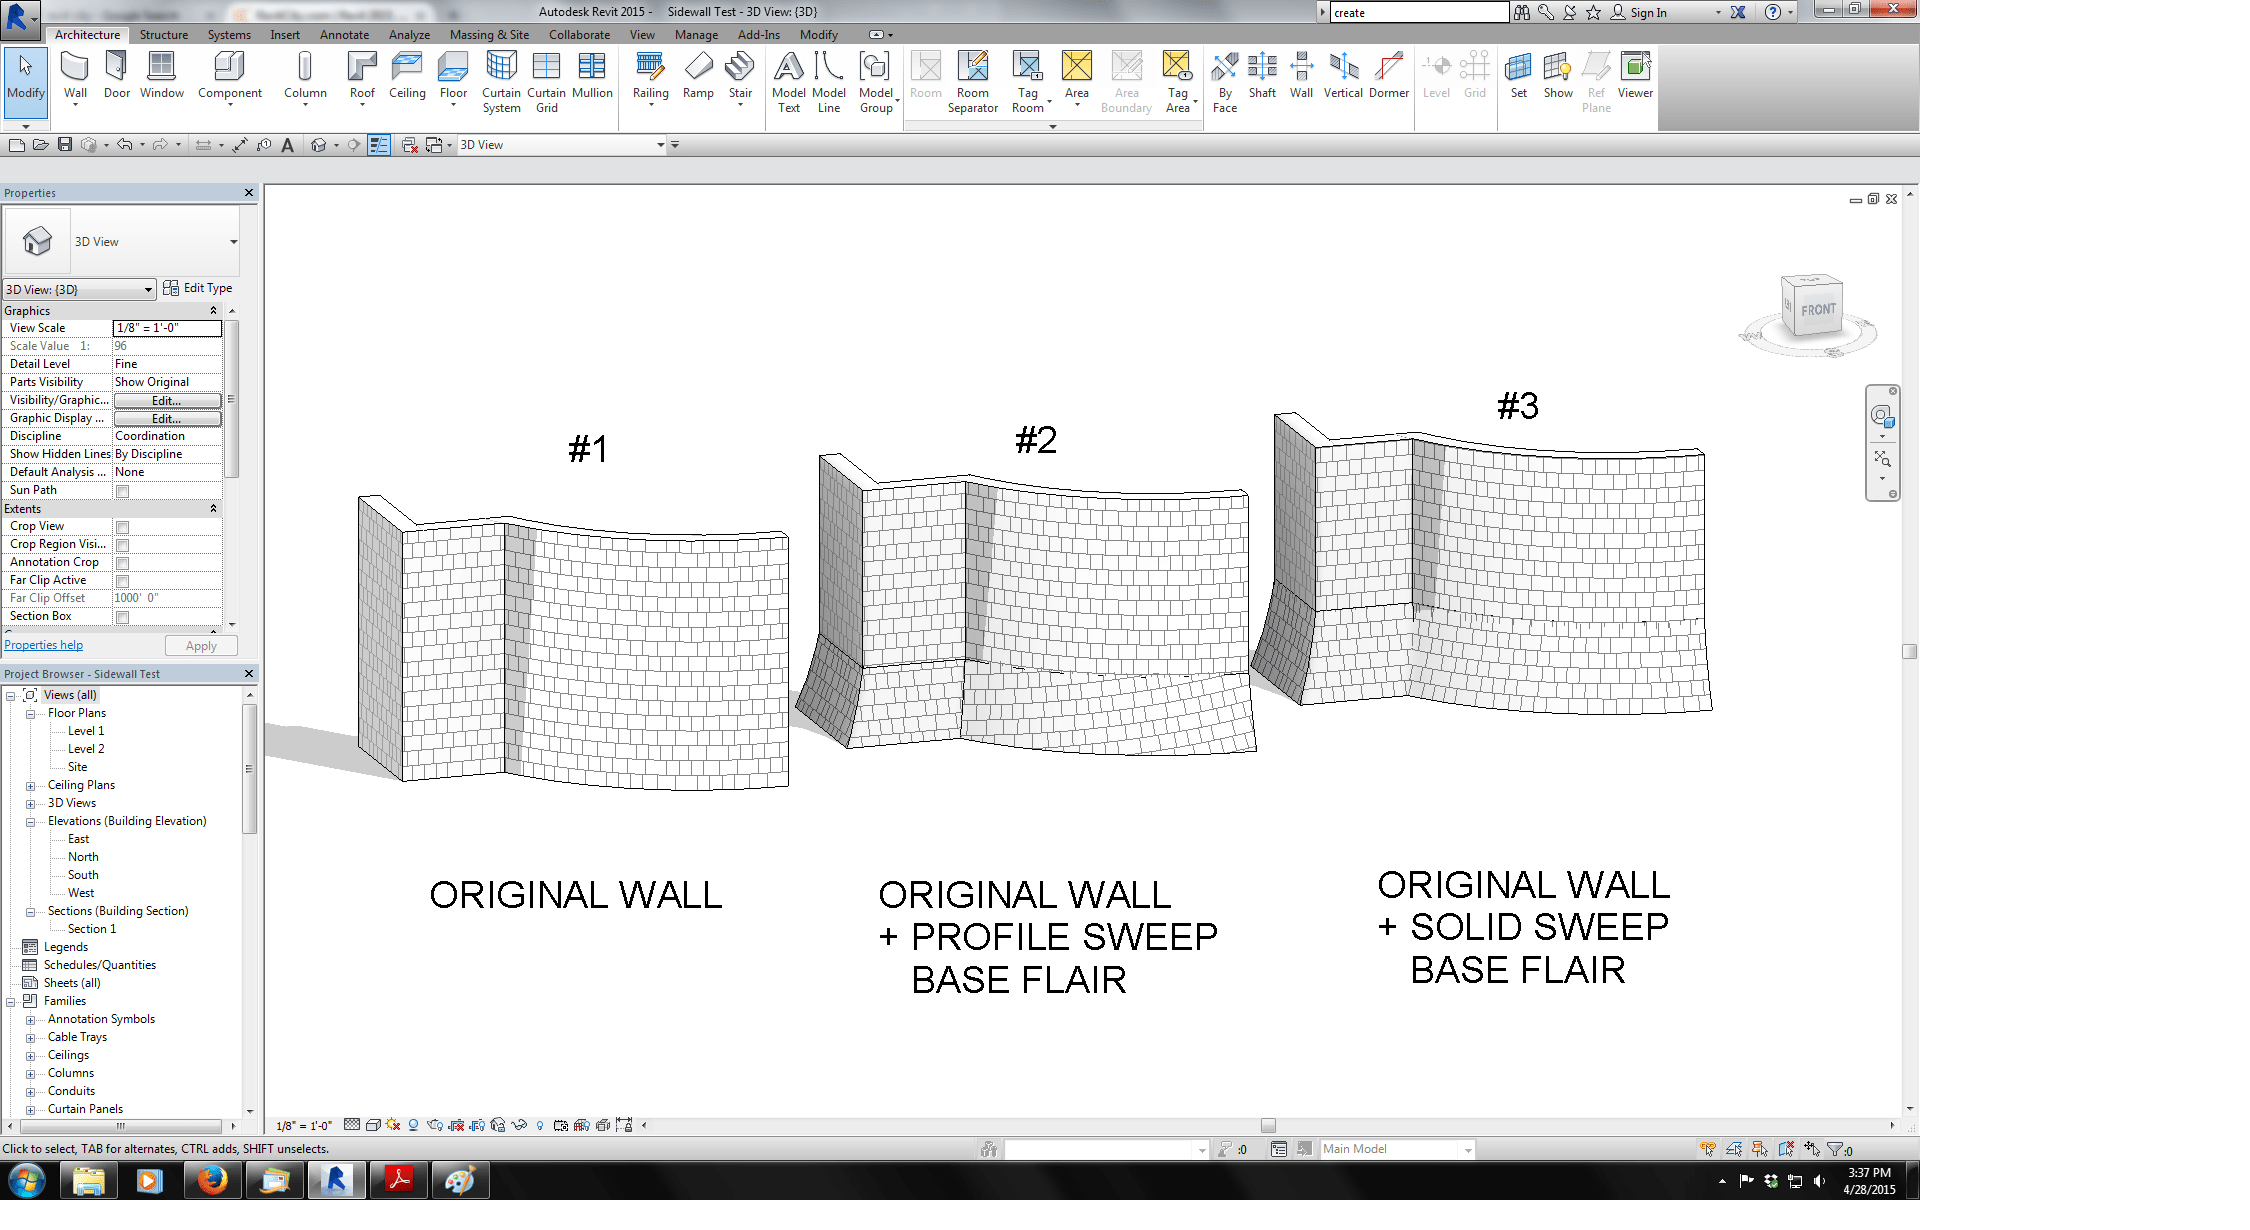Click Apply in the Properties panel
Image resolution: width=2250 pixels, height=1230 pixels.
click(x=200, y=645)
